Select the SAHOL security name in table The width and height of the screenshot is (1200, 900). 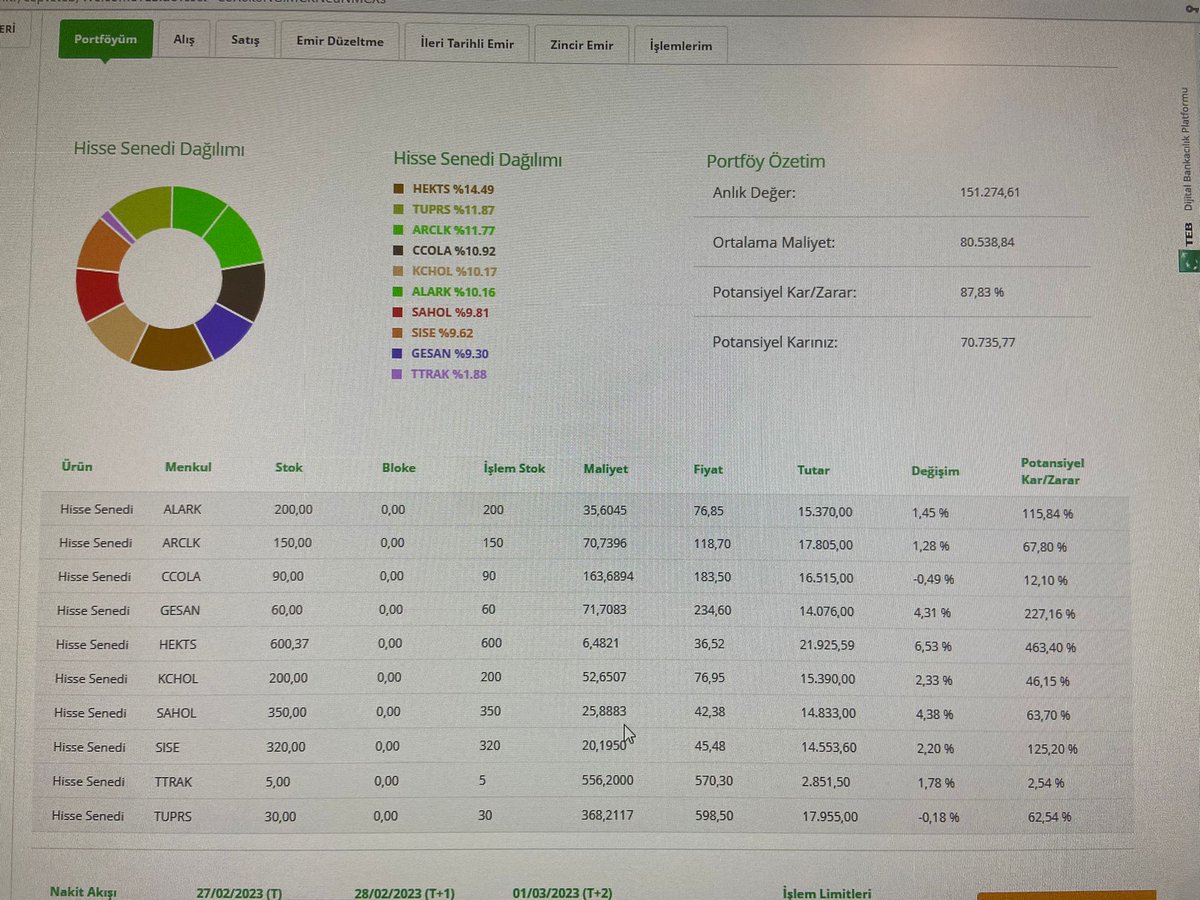tap(177, 713)
